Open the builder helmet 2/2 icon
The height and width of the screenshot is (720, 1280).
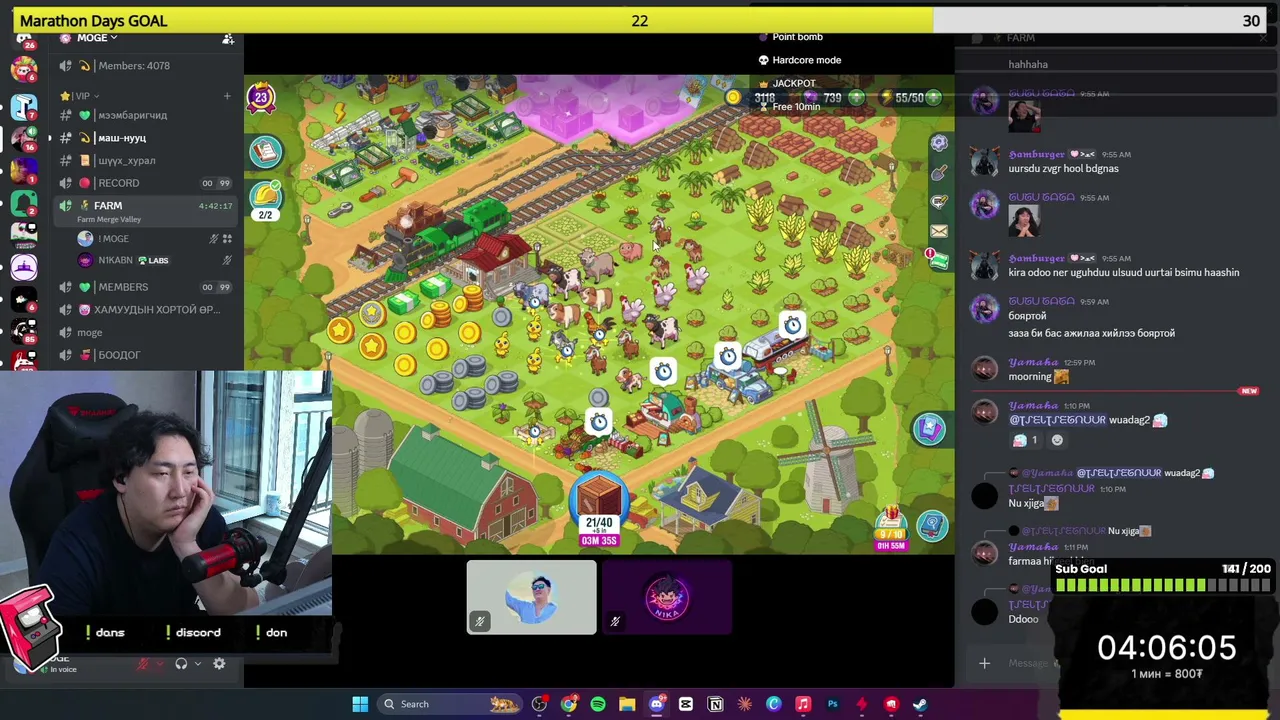click(x=266, y=199)
